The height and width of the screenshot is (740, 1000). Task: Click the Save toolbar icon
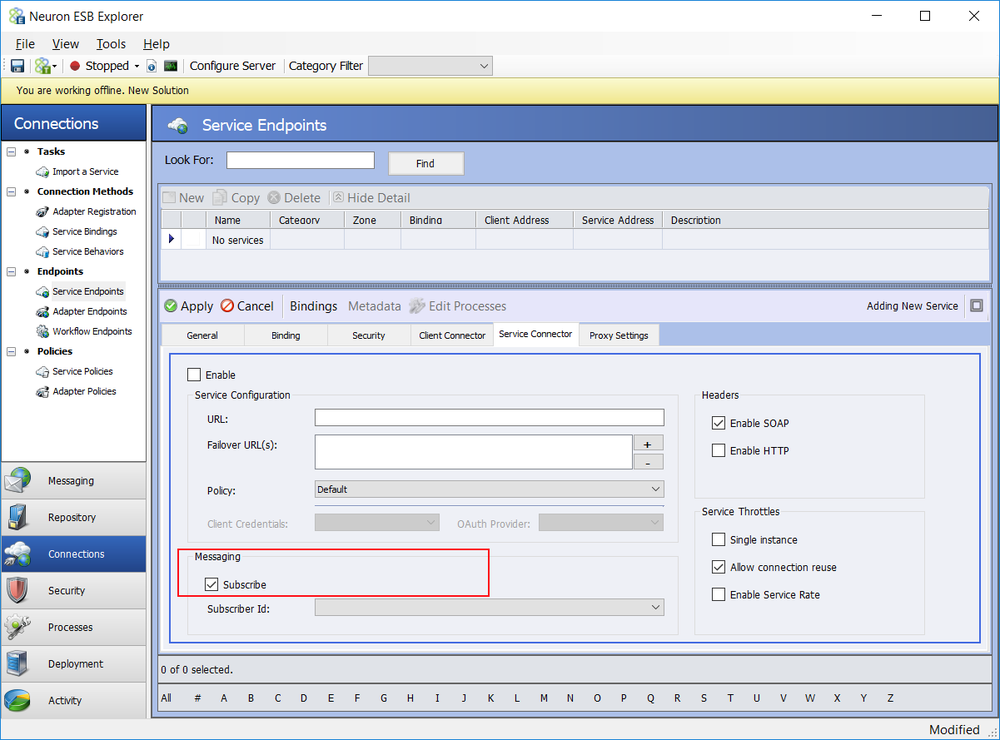(17, 66)
